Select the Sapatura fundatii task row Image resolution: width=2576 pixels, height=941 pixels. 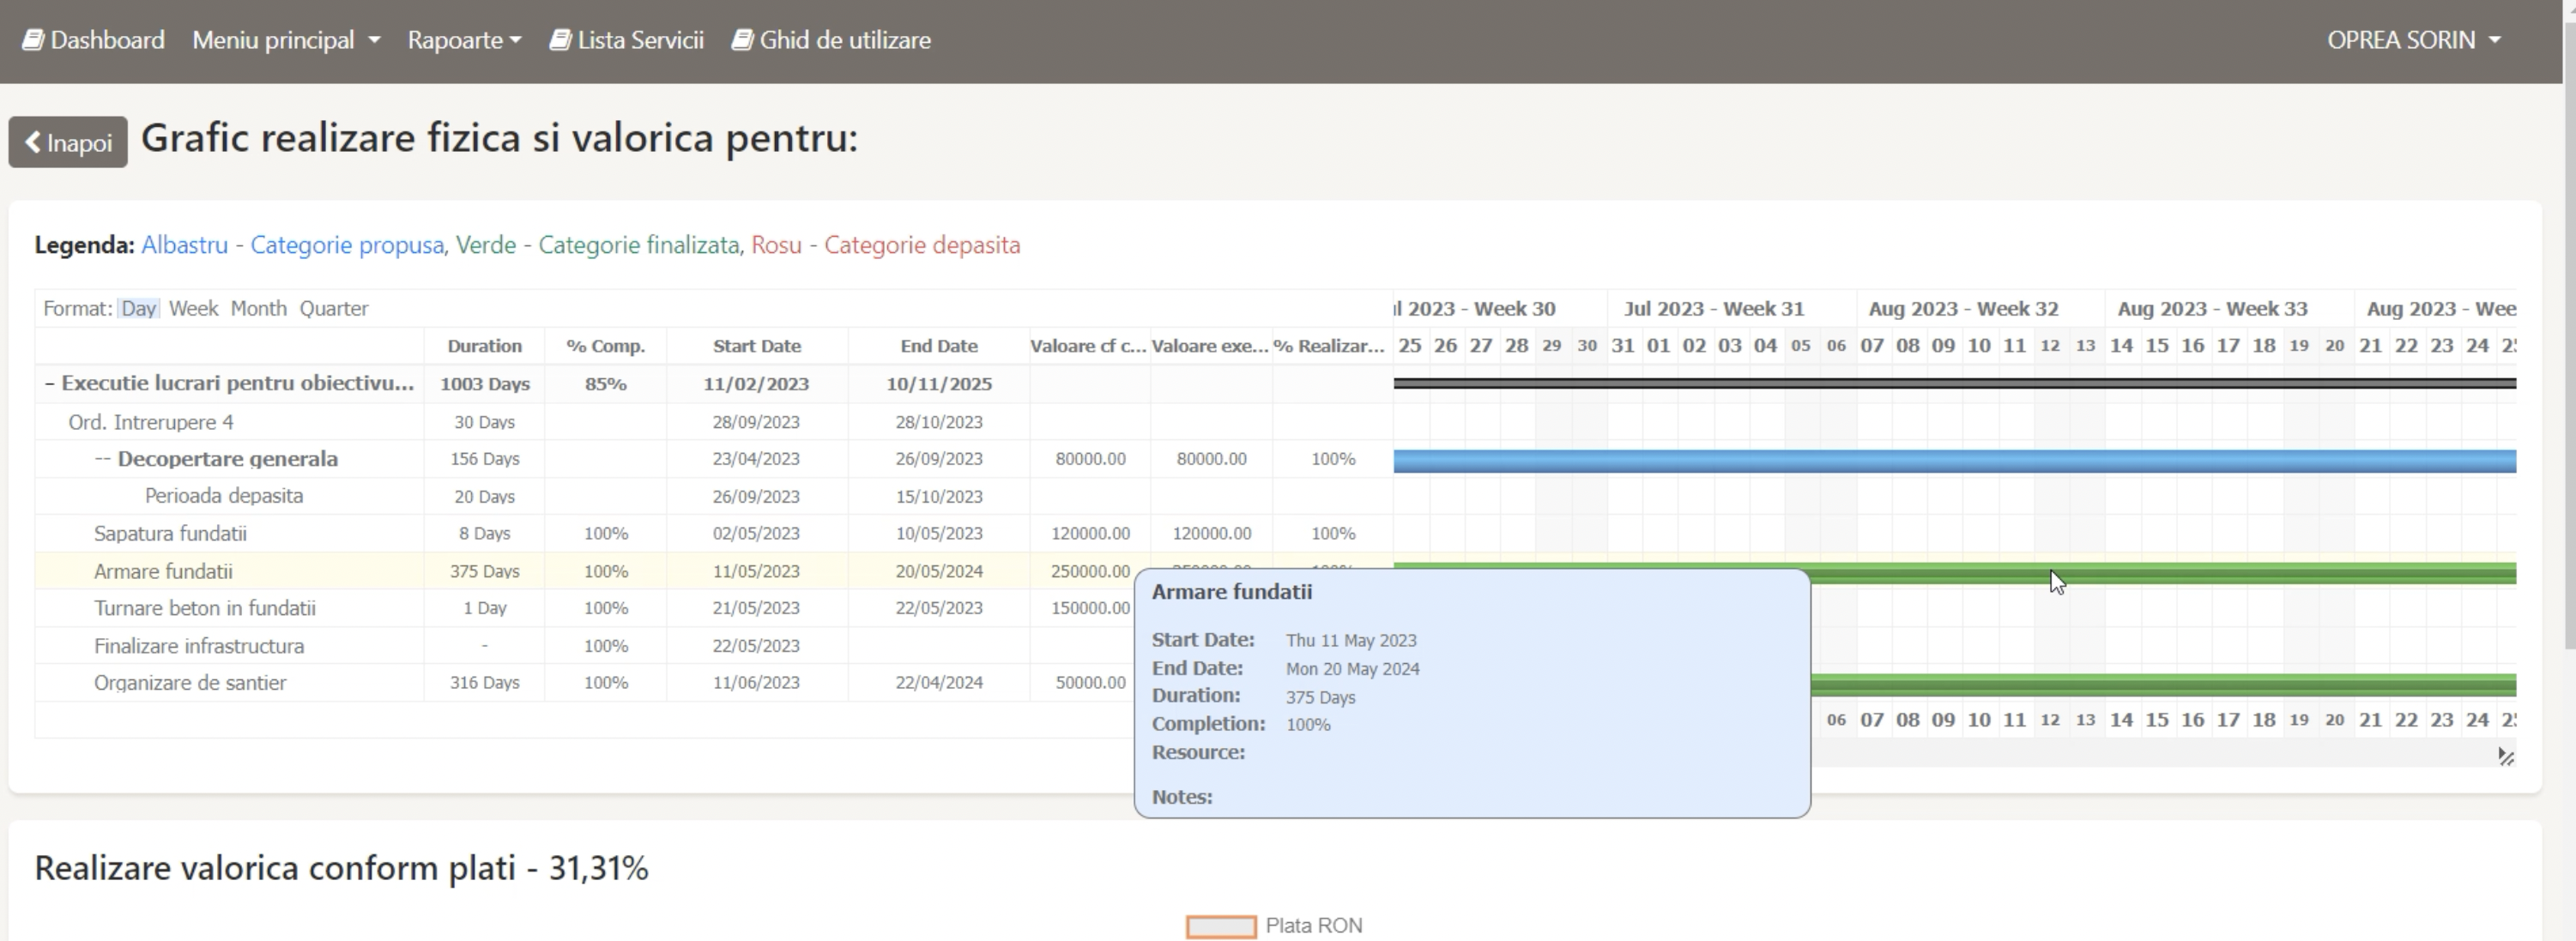click(170, 534)
